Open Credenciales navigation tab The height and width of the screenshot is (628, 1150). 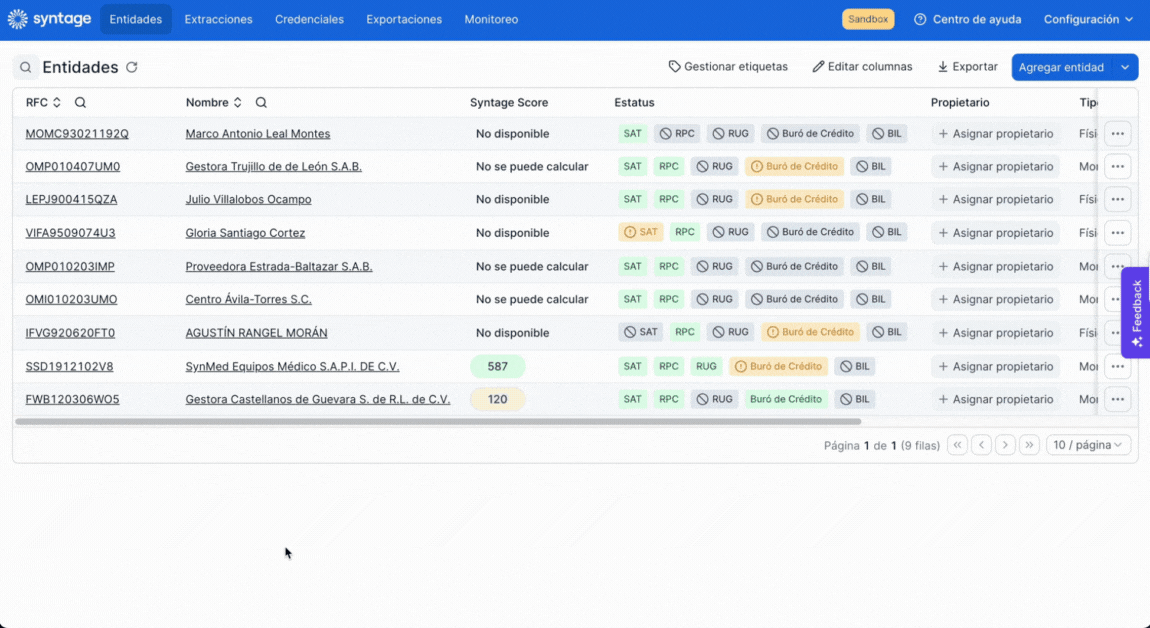(310, 19)
